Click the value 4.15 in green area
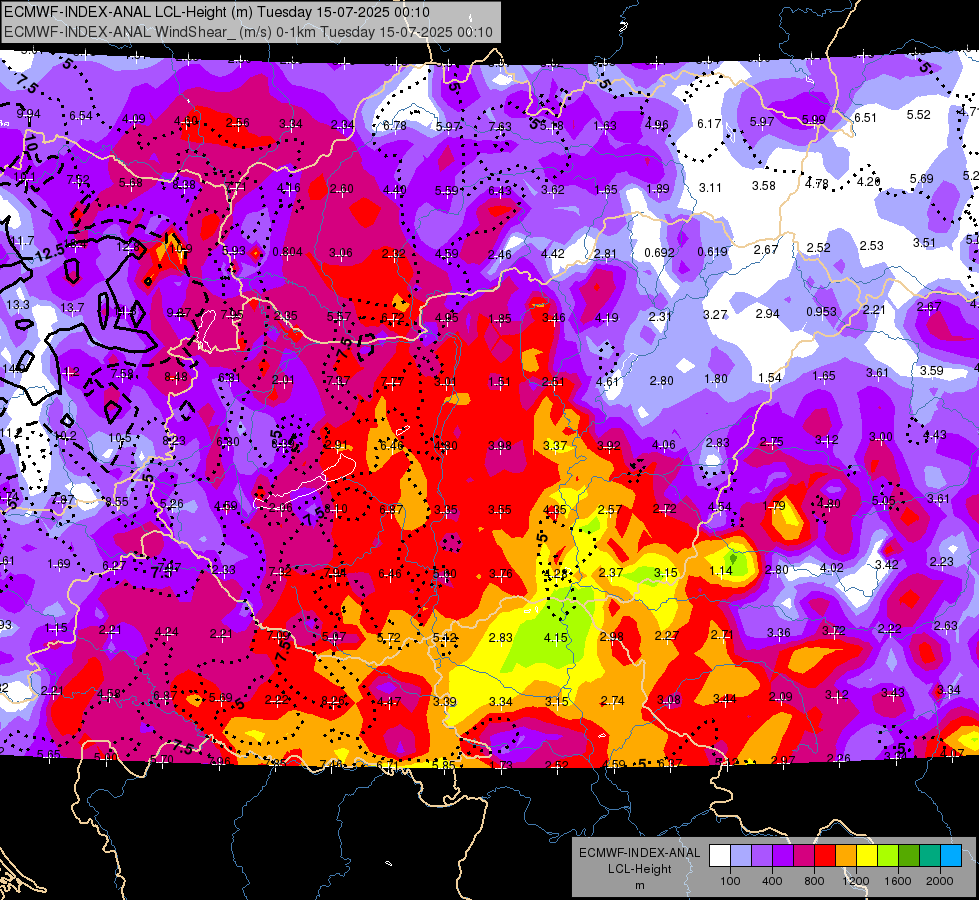This screenshot has height=900, width=979. [x=556, y=638]
